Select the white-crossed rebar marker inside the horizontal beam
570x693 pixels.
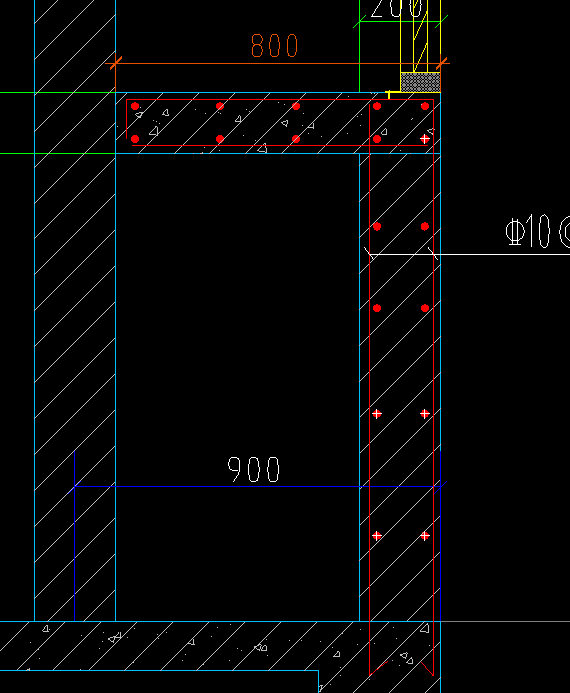[425, 139]
